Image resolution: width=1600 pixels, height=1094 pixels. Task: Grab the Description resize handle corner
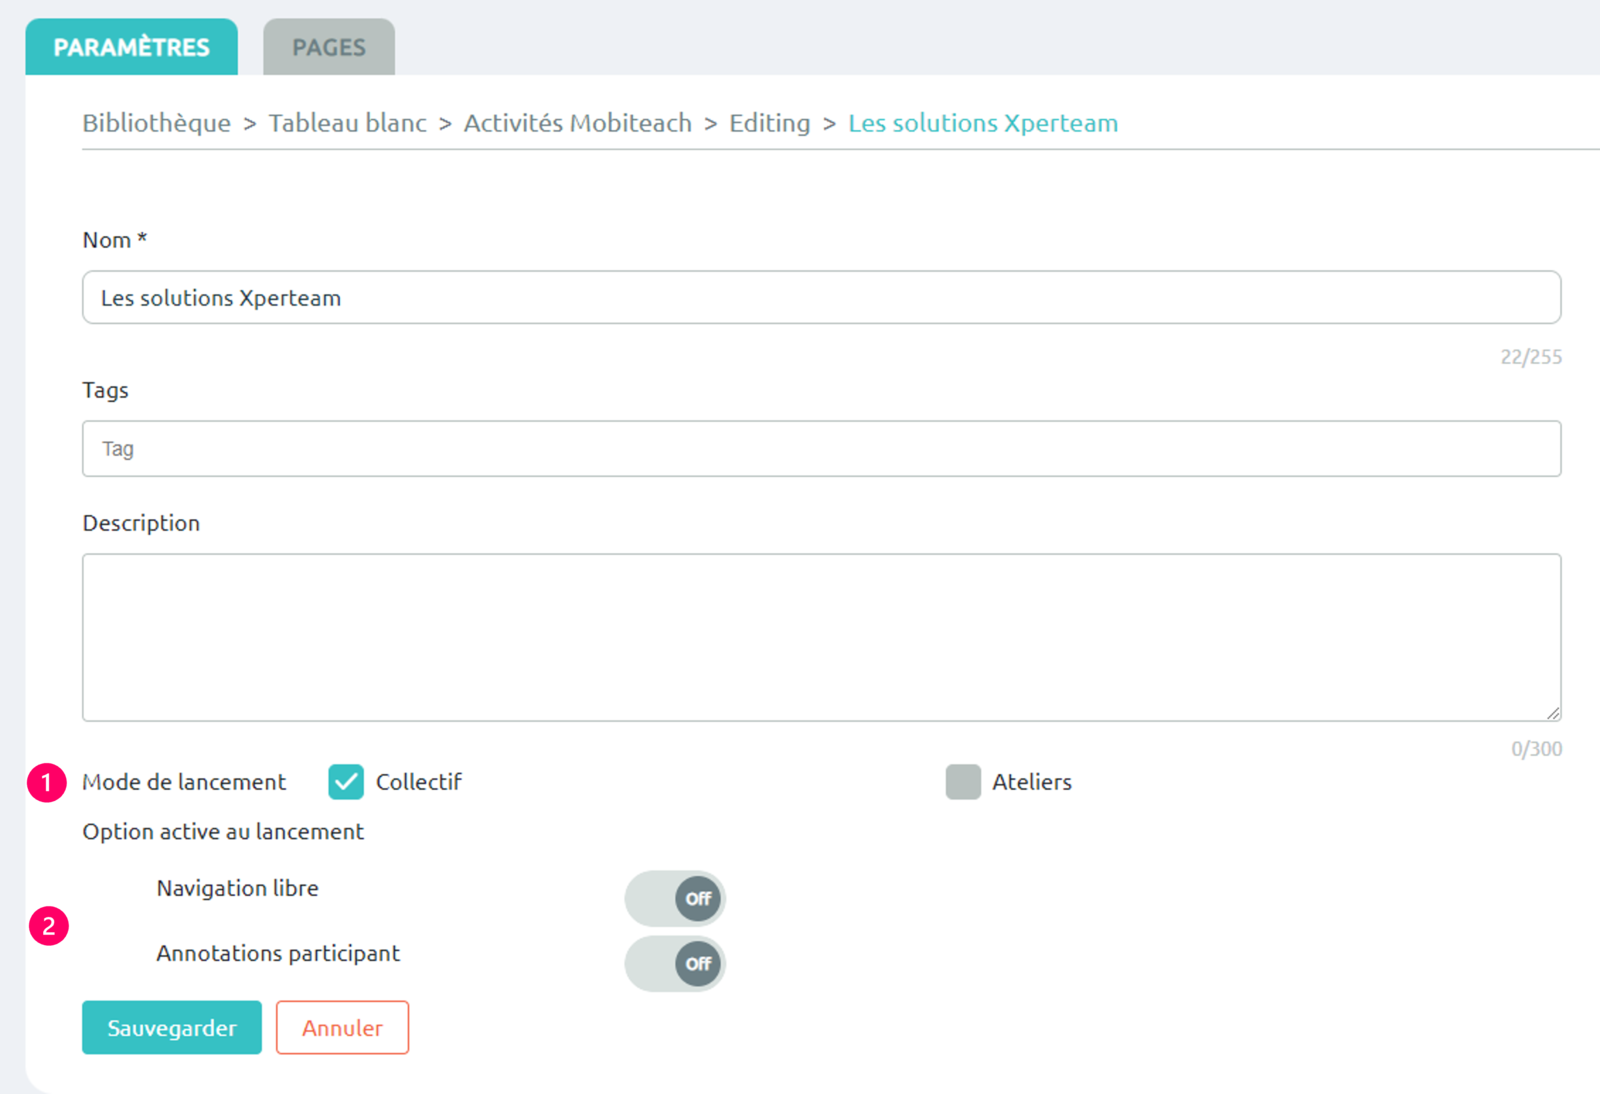[1552, 712]
